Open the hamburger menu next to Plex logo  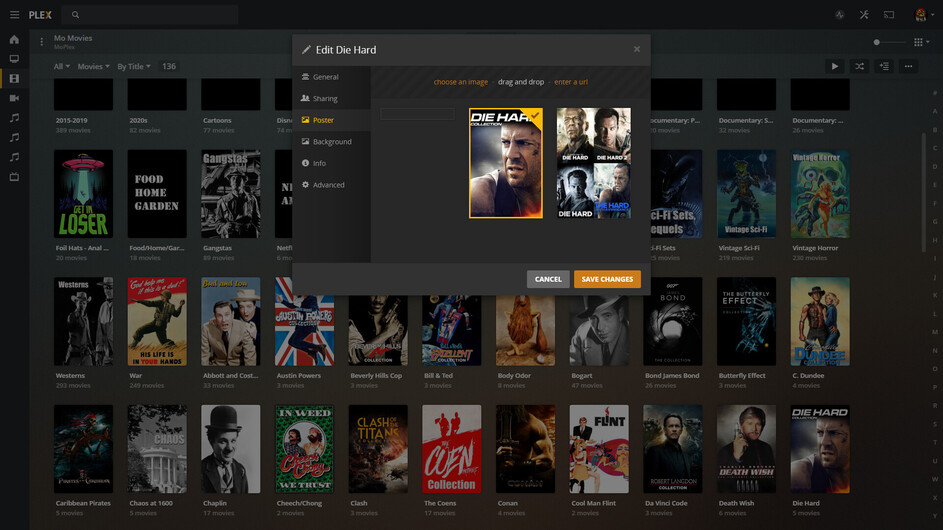pyautogui.click(x=14, y=14)
